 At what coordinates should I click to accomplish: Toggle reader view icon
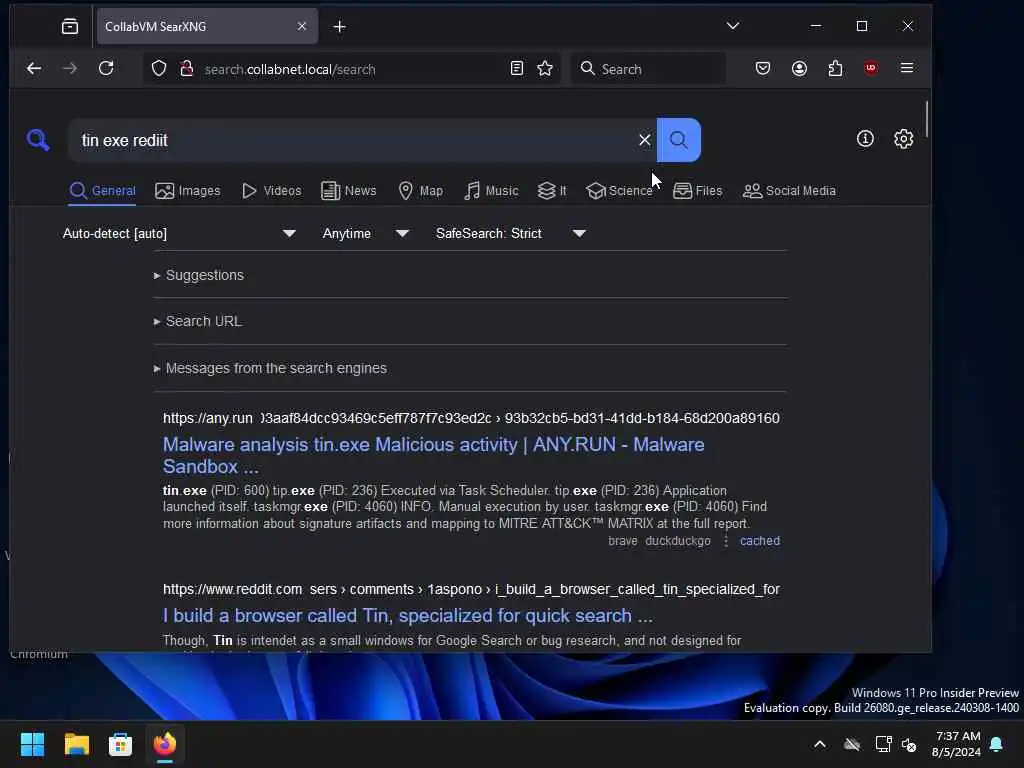pyautogui.click(x=517, y=69)
